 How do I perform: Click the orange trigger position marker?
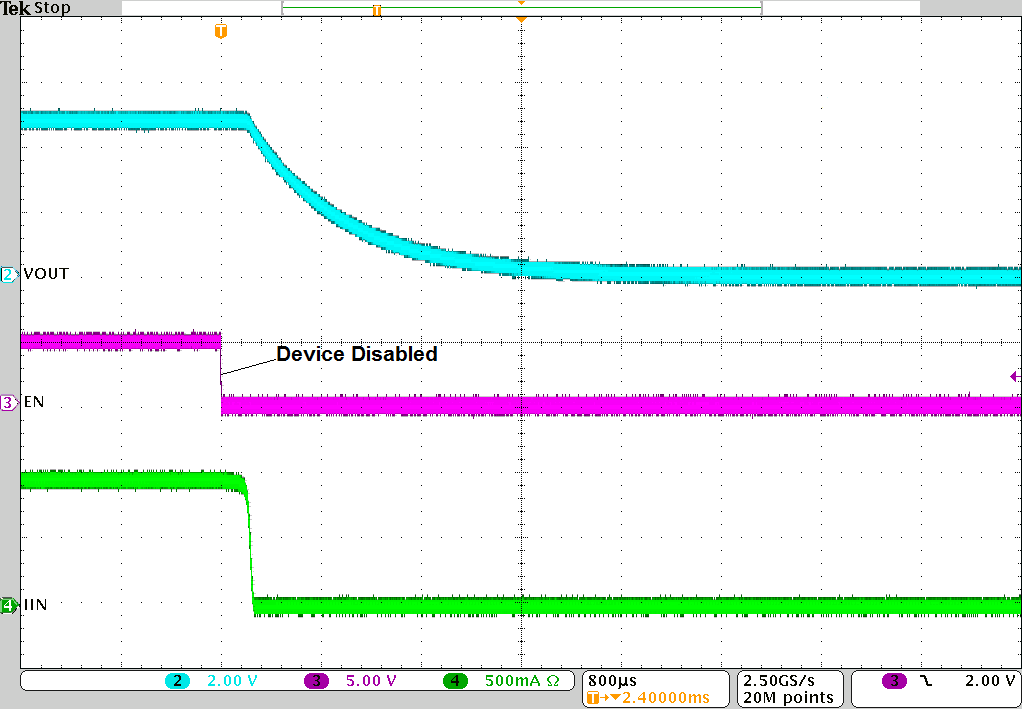click(220, 31)
